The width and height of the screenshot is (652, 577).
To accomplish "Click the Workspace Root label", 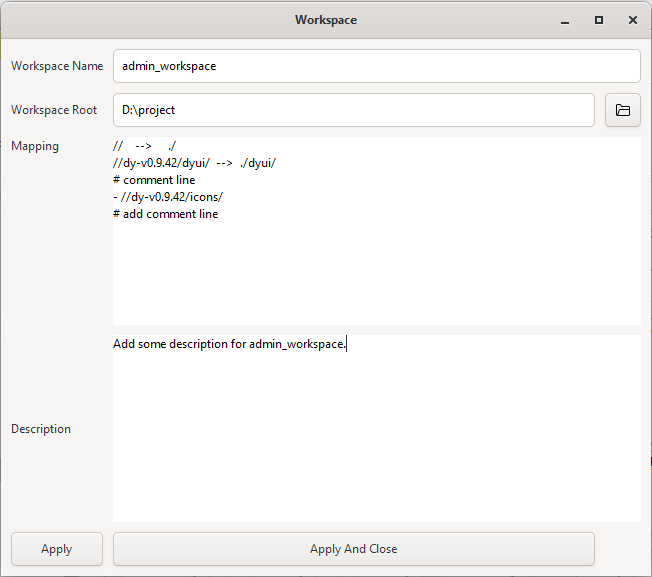I will tap(54, 110).
